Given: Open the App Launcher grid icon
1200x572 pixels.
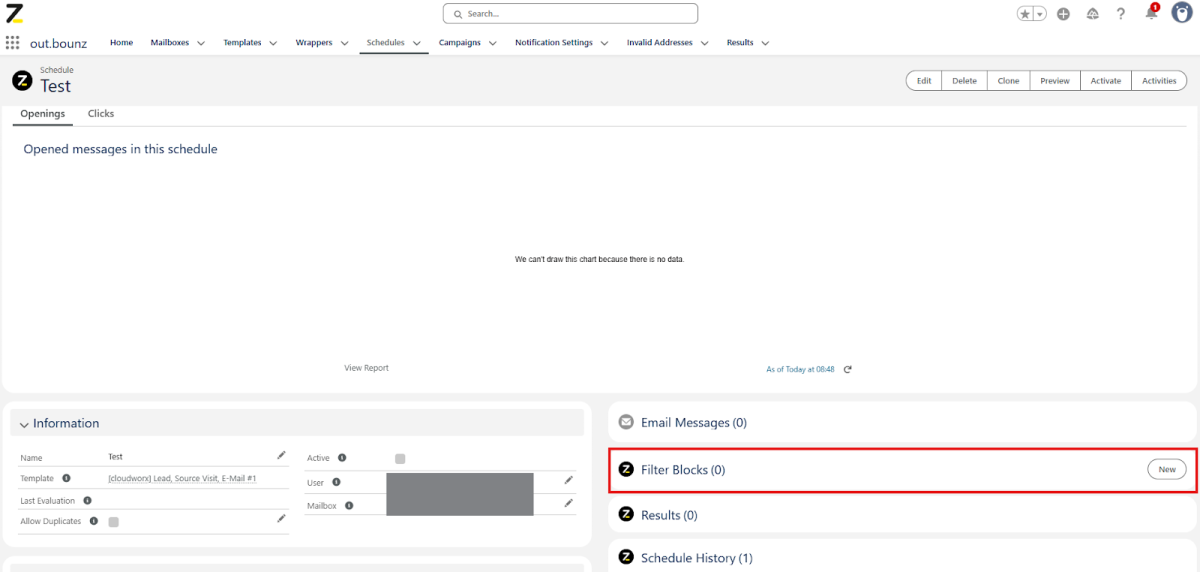Looking at the screenshot, I should [13, 43].
